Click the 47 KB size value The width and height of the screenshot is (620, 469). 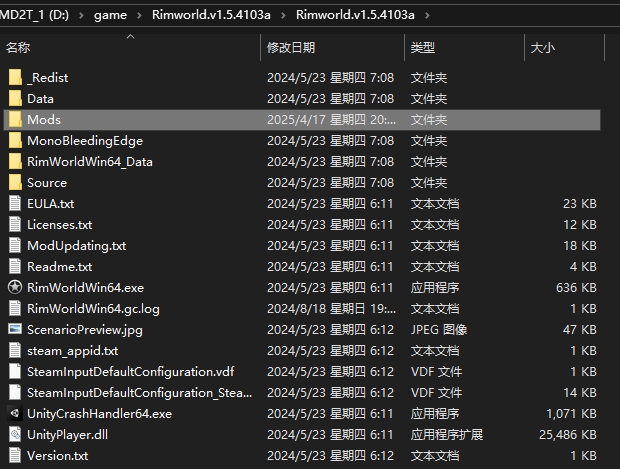(x=580, y=329)
